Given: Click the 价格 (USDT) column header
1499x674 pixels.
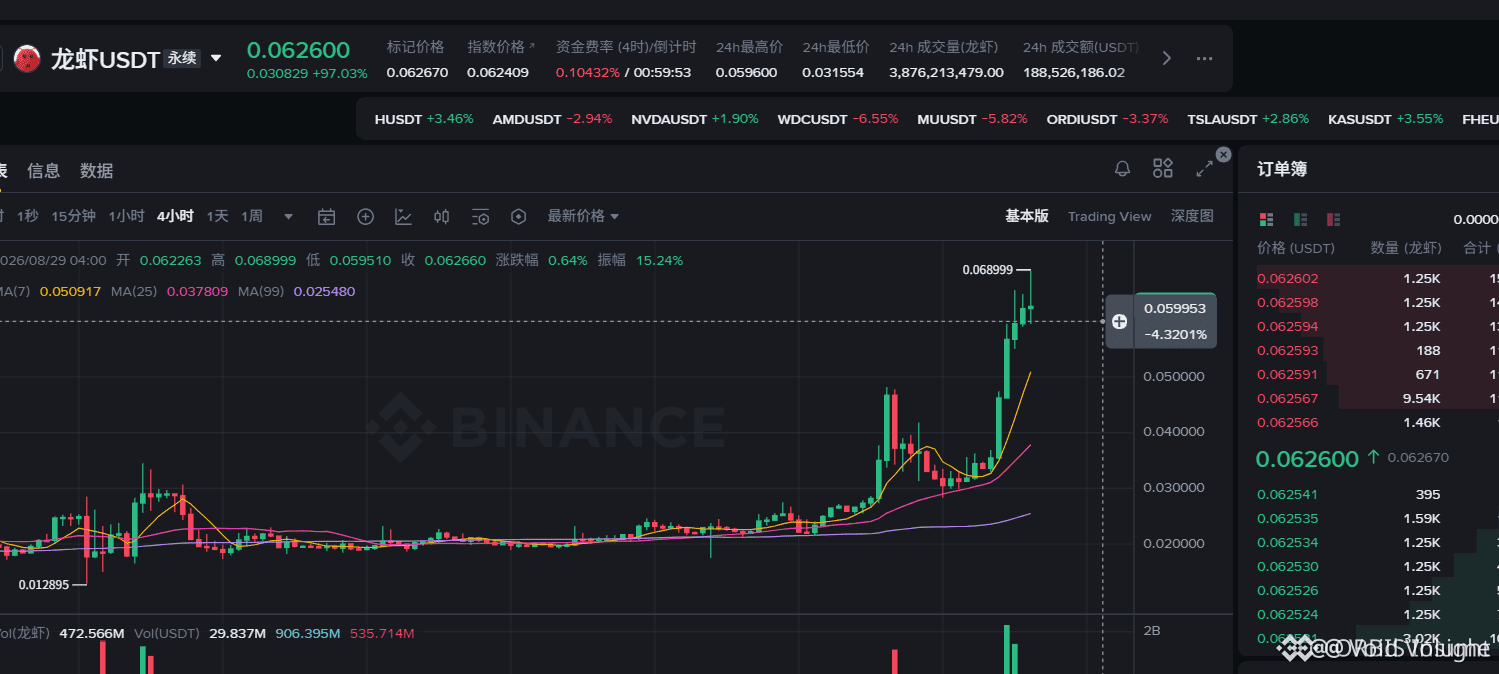Looking at the screenshot, I should tap(1296, 248).
